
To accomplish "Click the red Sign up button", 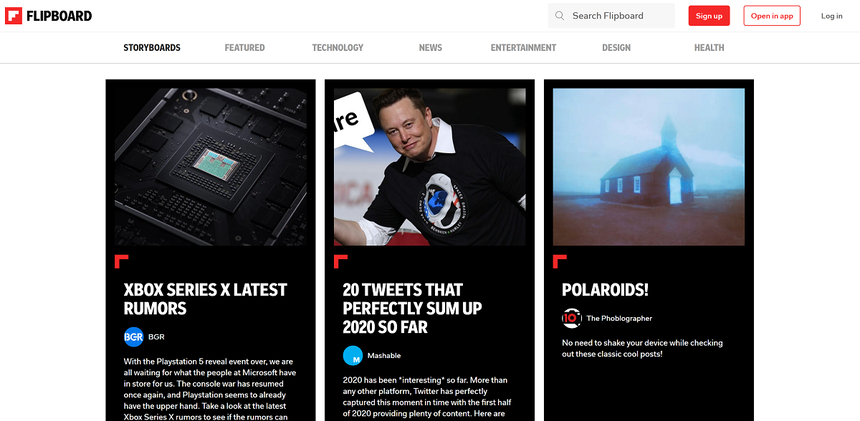I will click(709, 16).
